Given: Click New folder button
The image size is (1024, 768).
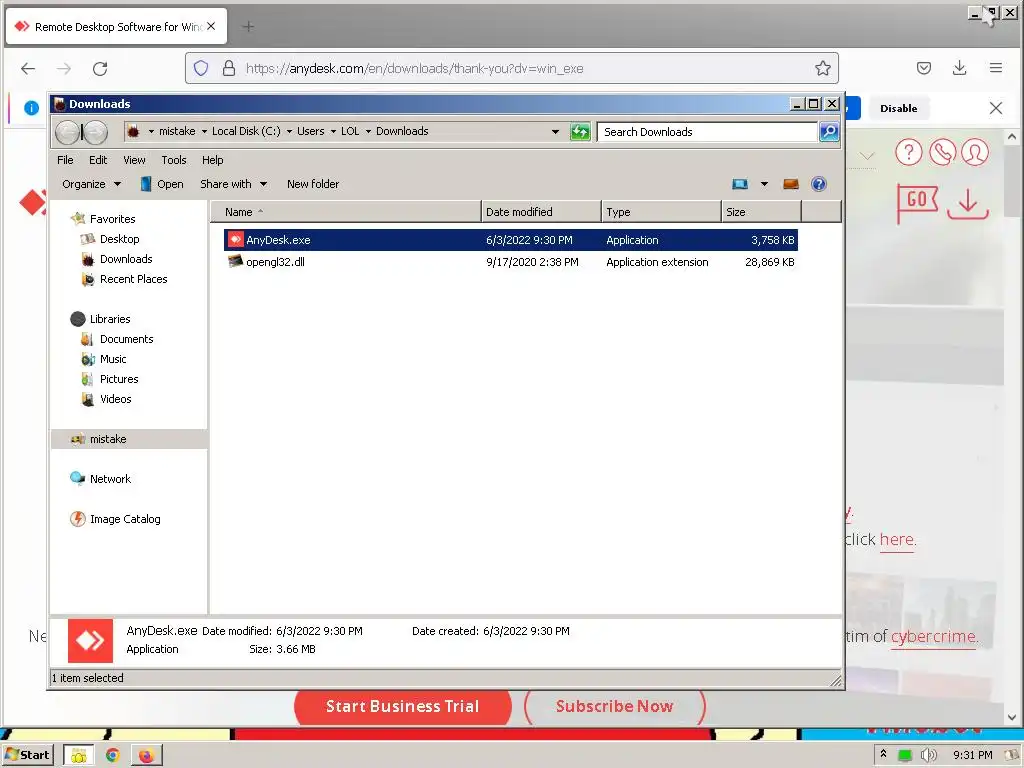Looking at the screenshot, I should pyautogui.click(x=313, y=184).
